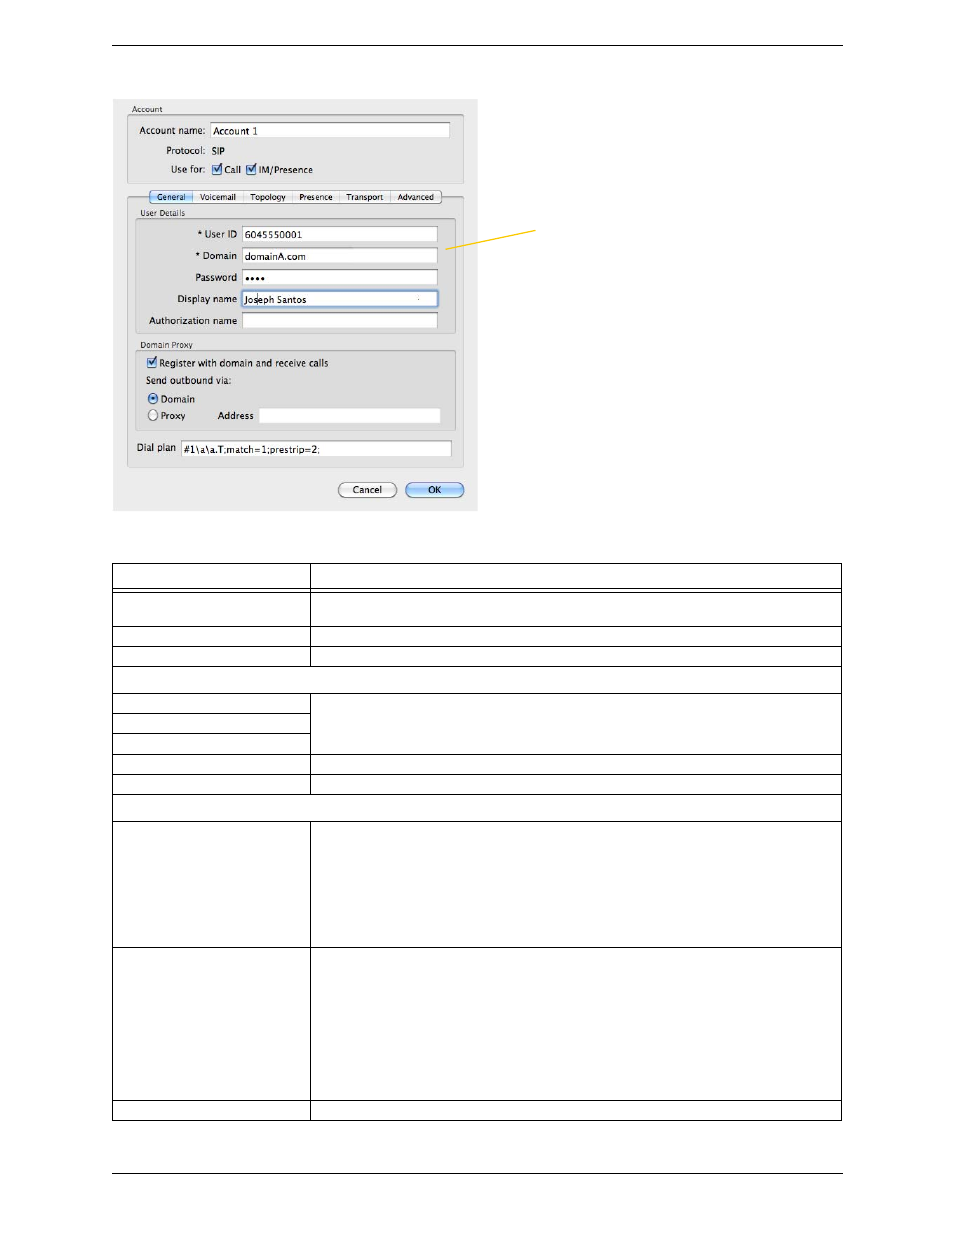Click the proxy Address field
Image resolution: width=954 pixels, height=1235 pixels.
pyautogui.click(x=350, y=415)
